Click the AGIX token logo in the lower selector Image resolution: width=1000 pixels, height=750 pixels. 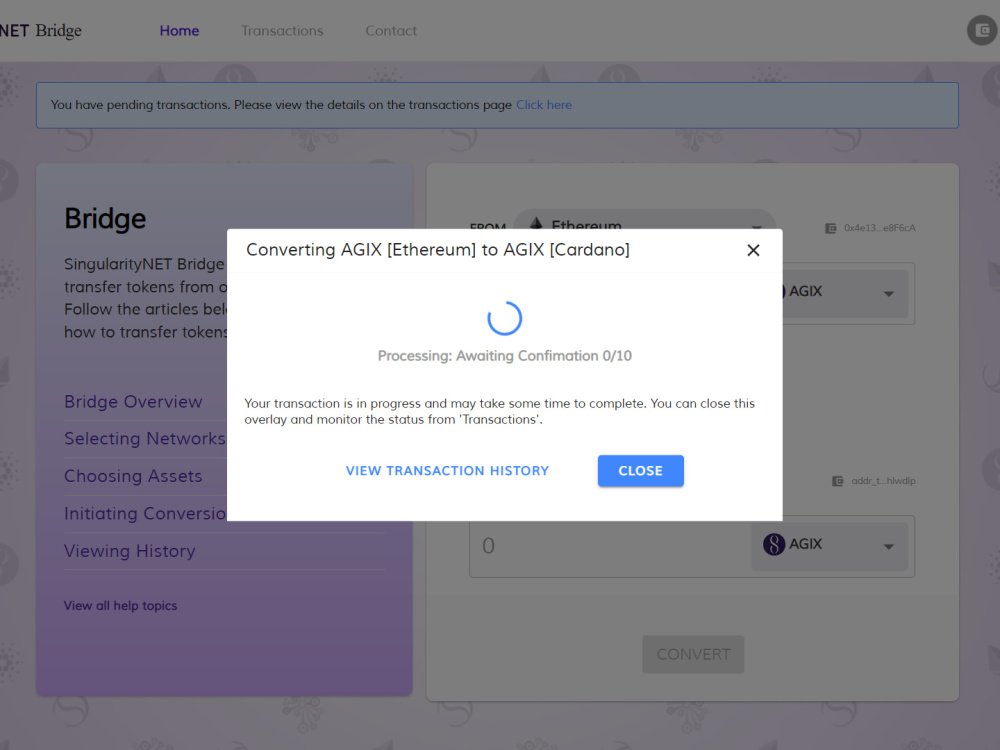point(774,545)
